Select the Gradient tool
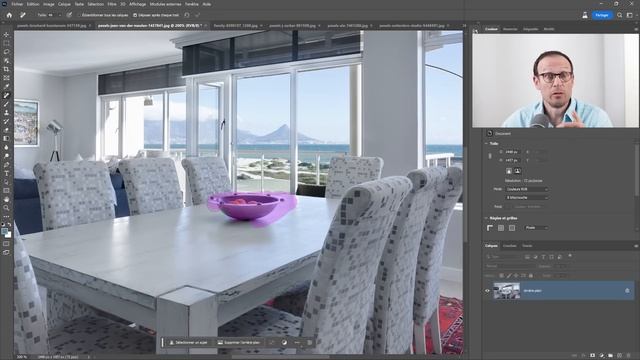The width and height of the screenshot is (640, 360). click(6, 138)
